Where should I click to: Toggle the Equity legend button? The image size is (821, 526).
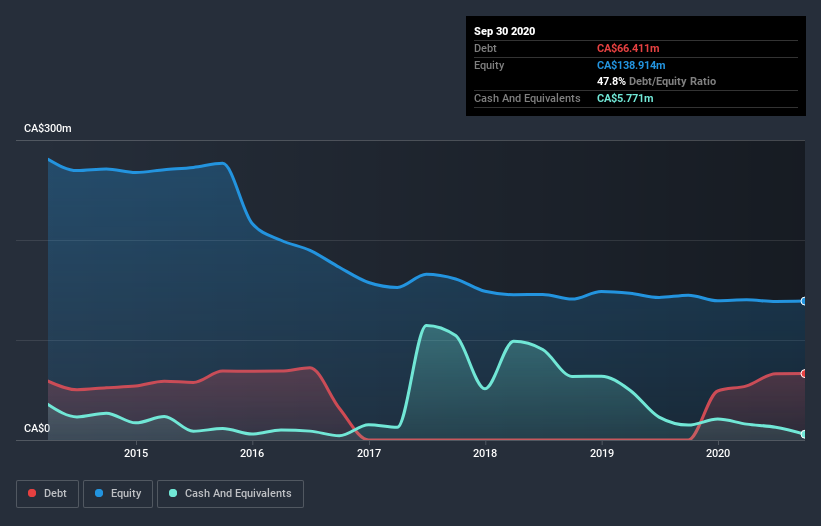point(118,494)
